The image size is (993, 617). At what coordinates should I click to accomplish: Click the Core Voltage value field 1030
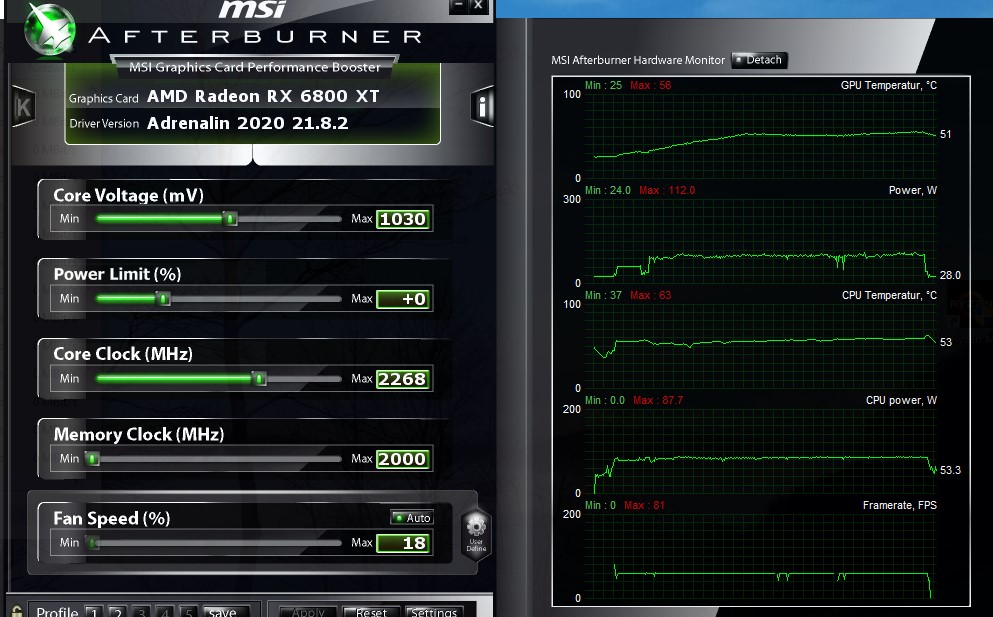coord(403,219)
